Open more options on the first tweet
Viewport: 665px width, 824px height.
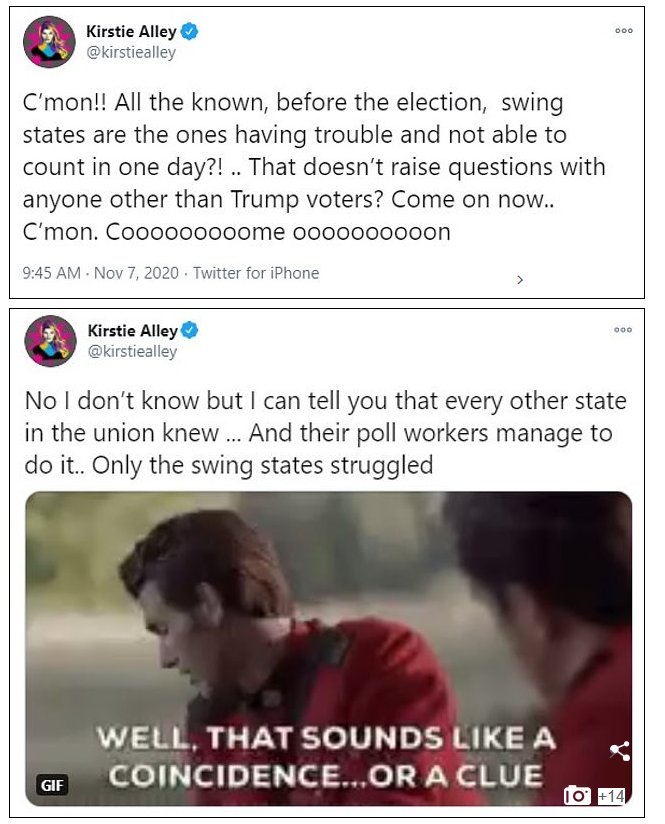point(624,31)
